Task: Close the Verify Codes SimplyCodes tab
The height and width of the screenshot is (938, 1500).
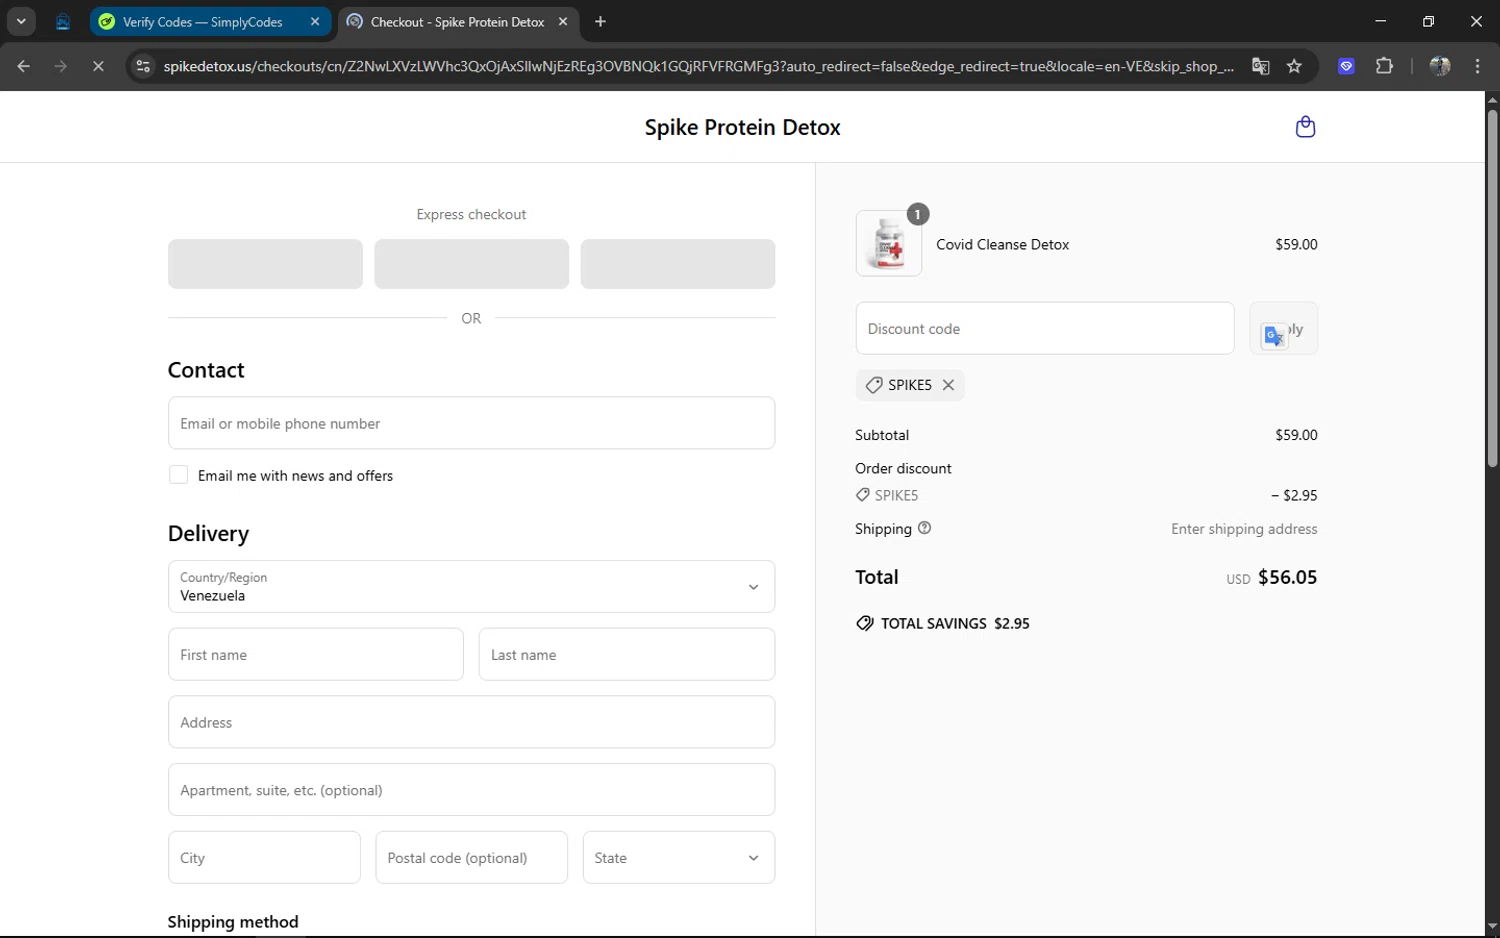Action: tap(315, 21)
